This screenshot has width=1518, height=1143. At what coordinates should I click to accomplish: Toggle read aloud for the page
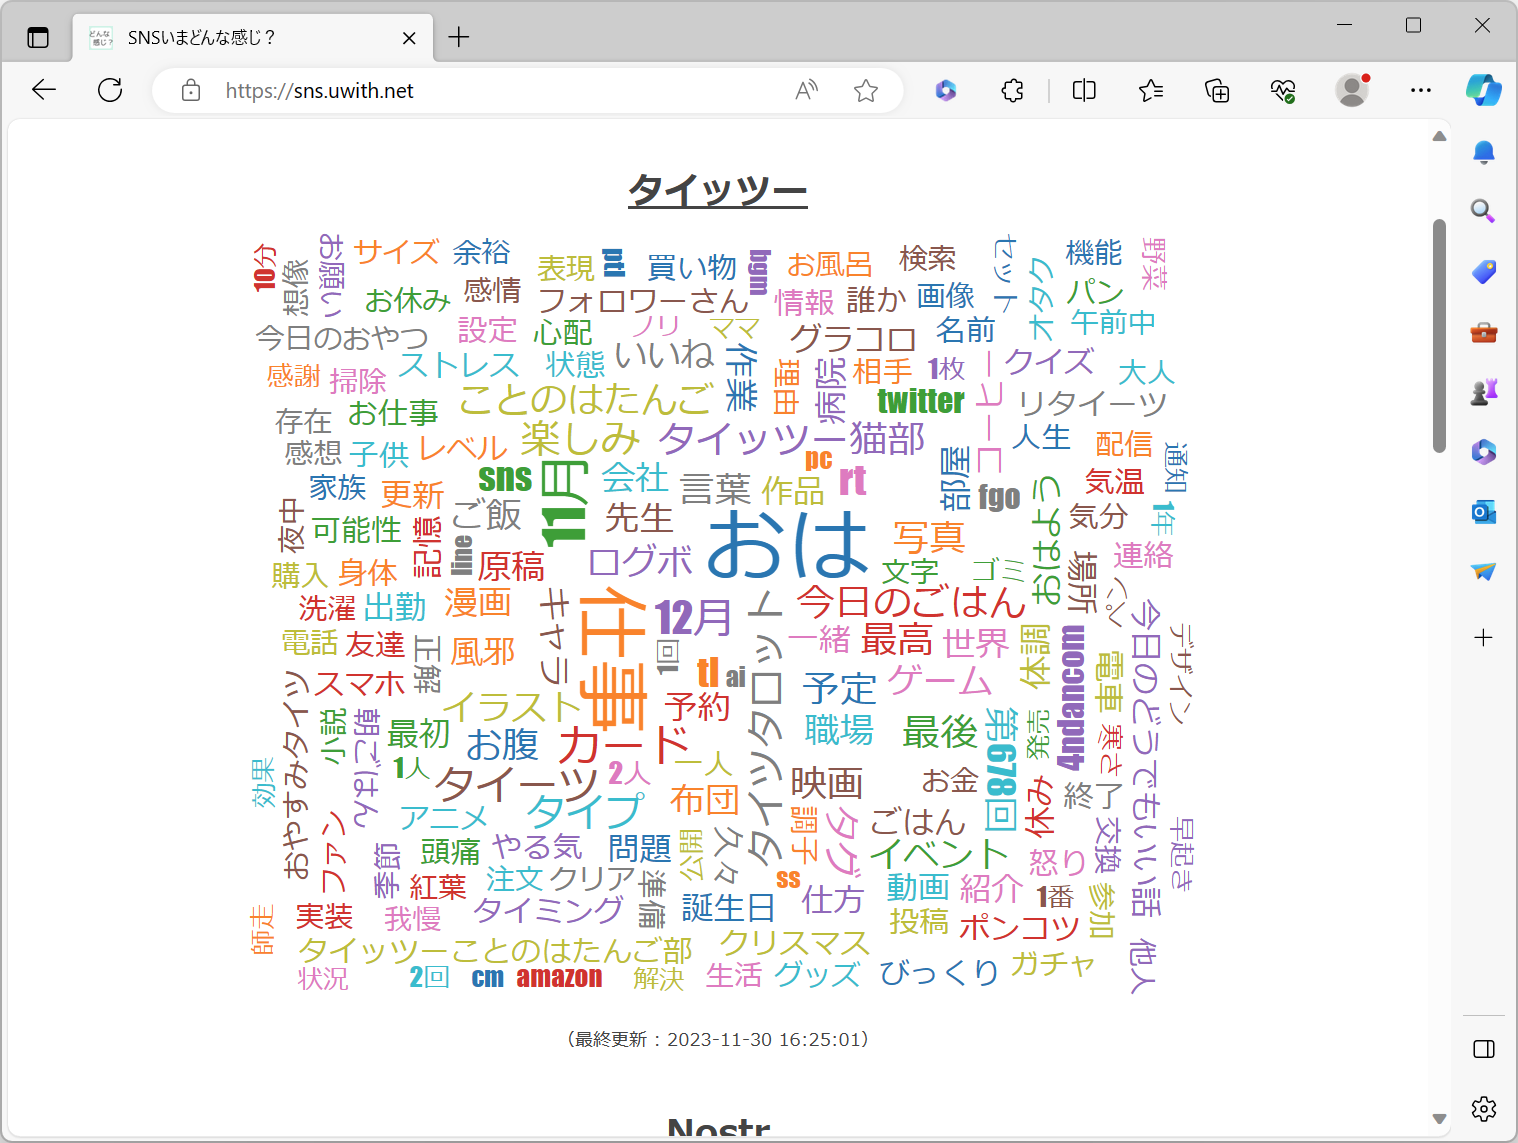(806, 90)
